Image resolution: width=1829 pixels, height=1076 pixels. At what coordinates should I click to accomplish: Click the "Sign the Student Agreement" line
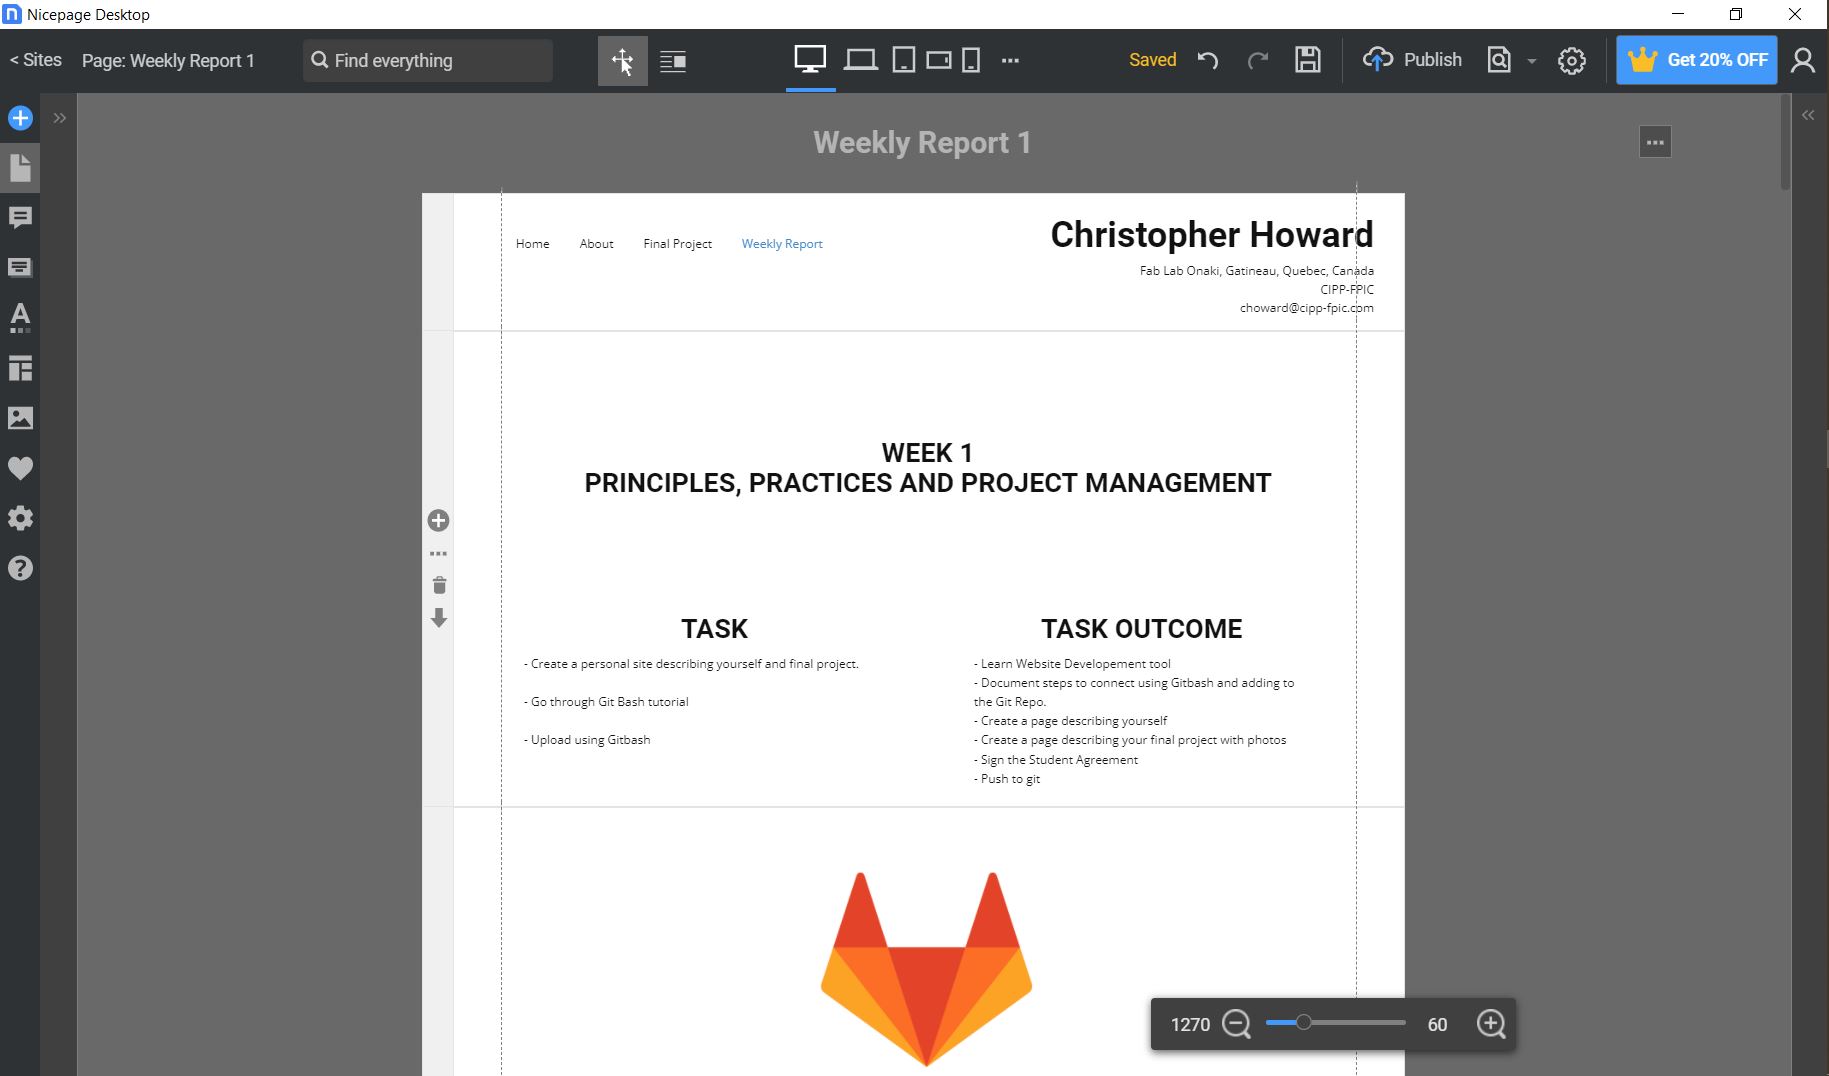pyautogui.click(x=1056, y=760)
